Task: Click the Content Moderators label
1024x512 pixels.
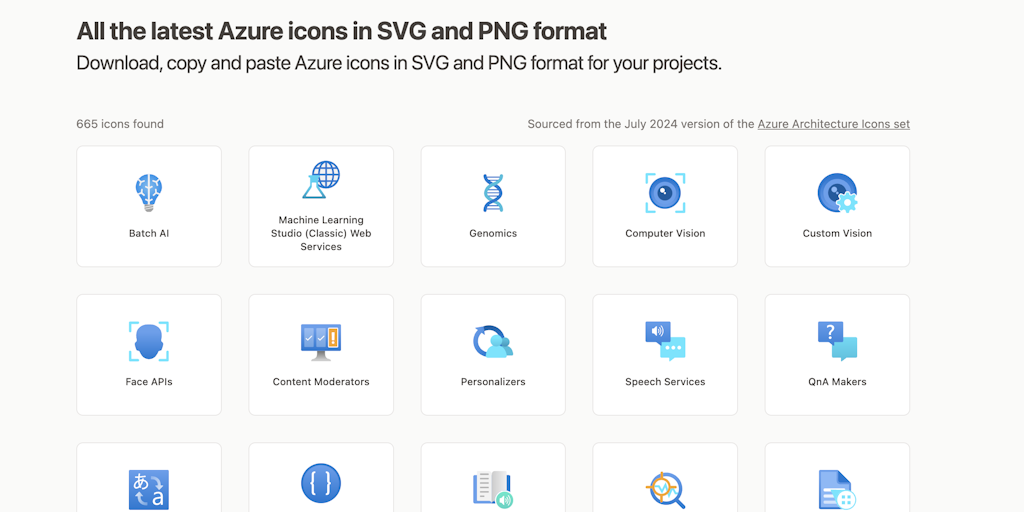Action: [321, 381]
